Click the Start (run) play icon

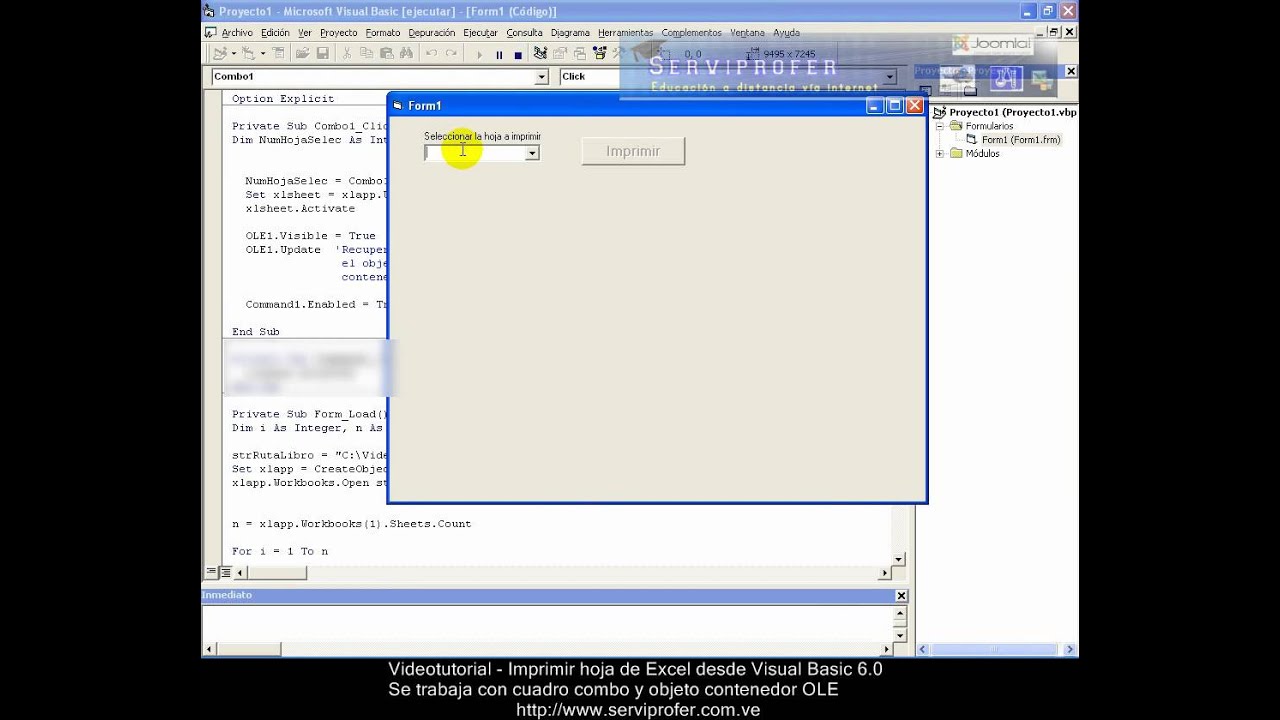coord(480,55)
